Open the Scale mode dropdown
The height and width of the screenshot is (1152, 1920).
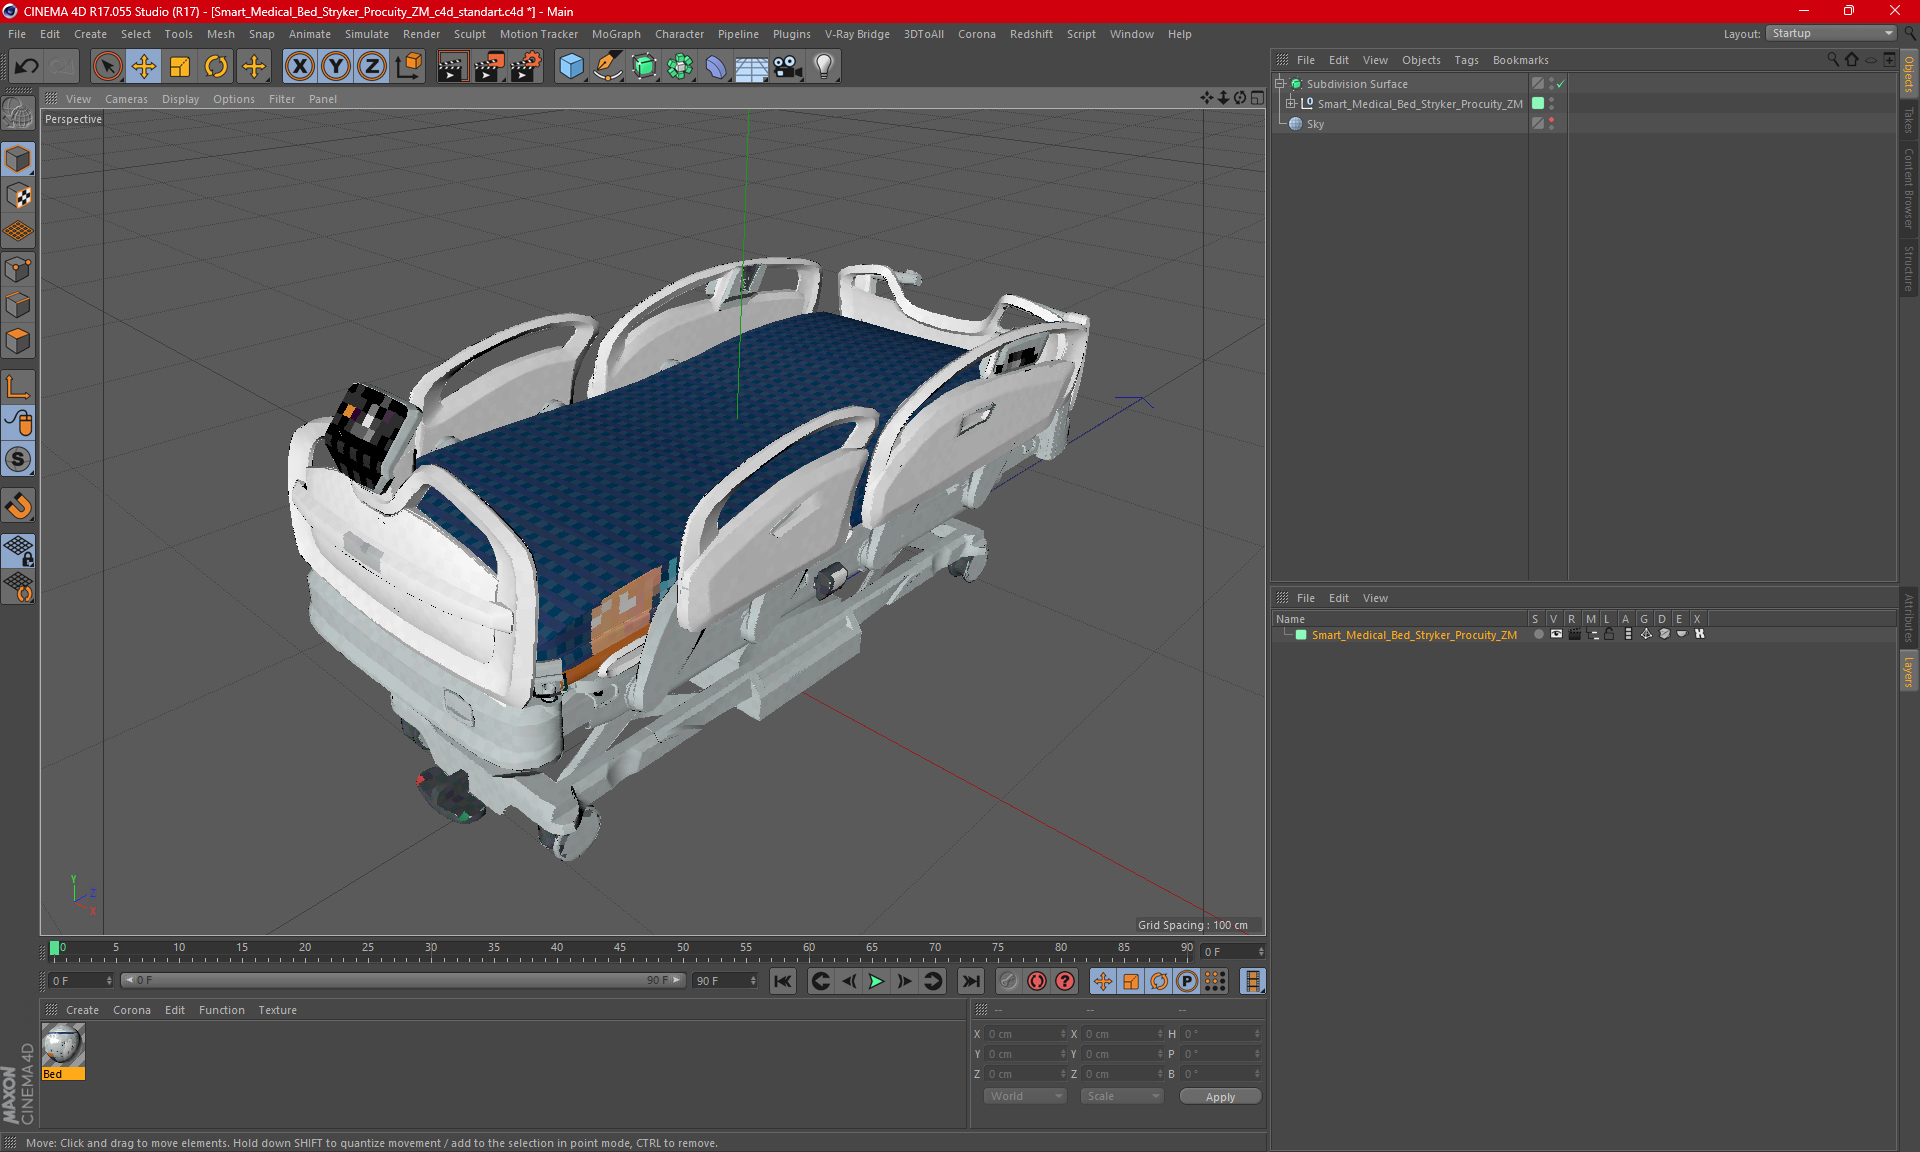click(1122, 1096)
